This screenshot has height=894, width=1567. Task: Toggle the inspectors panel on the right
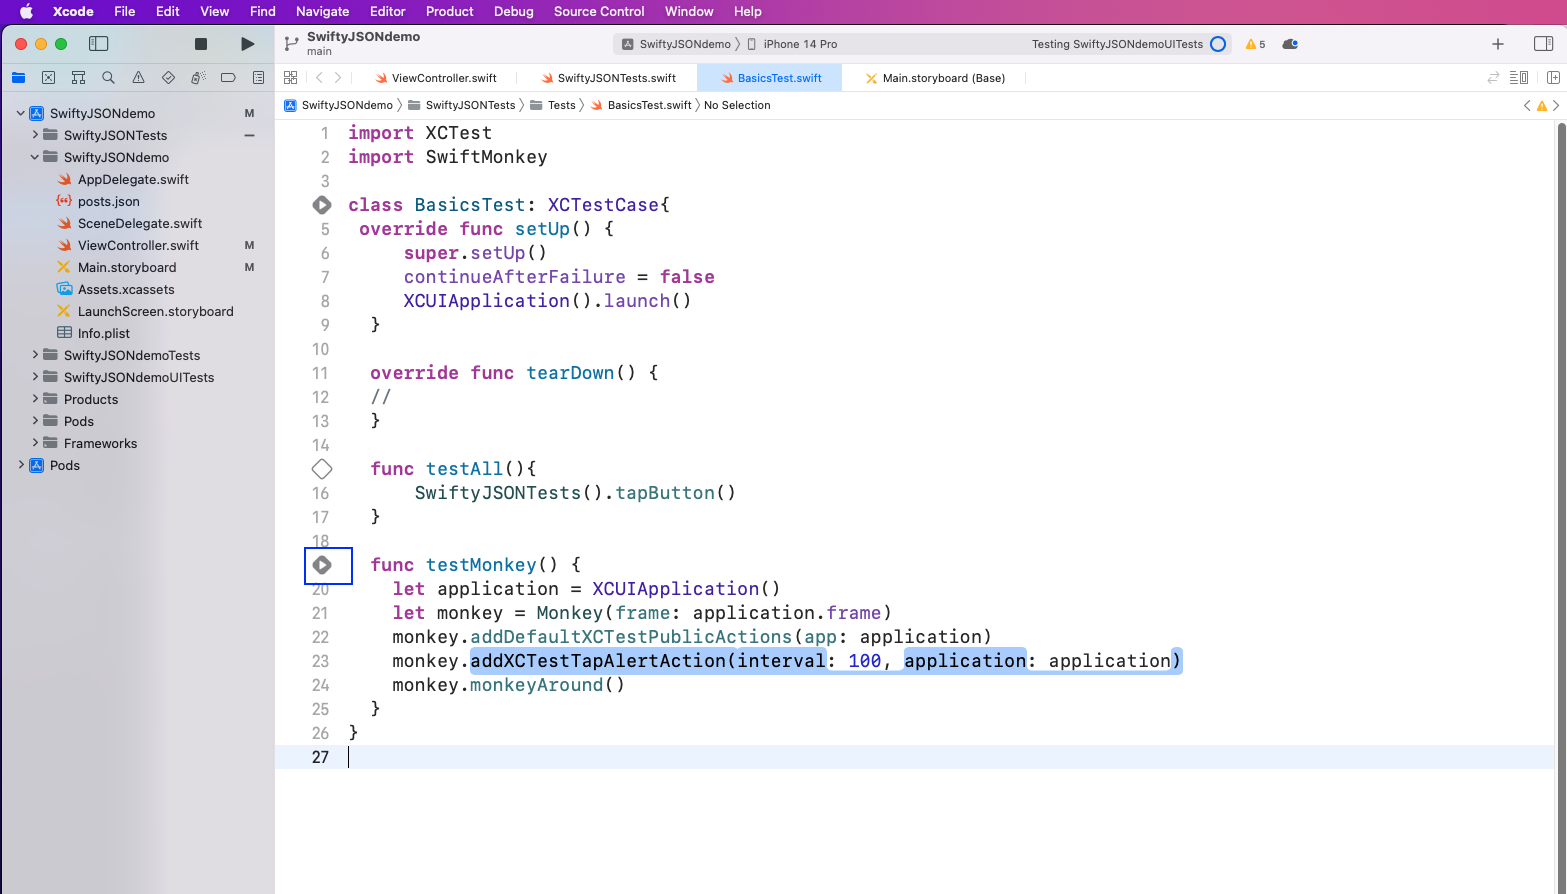click(x=1543, y=44)
